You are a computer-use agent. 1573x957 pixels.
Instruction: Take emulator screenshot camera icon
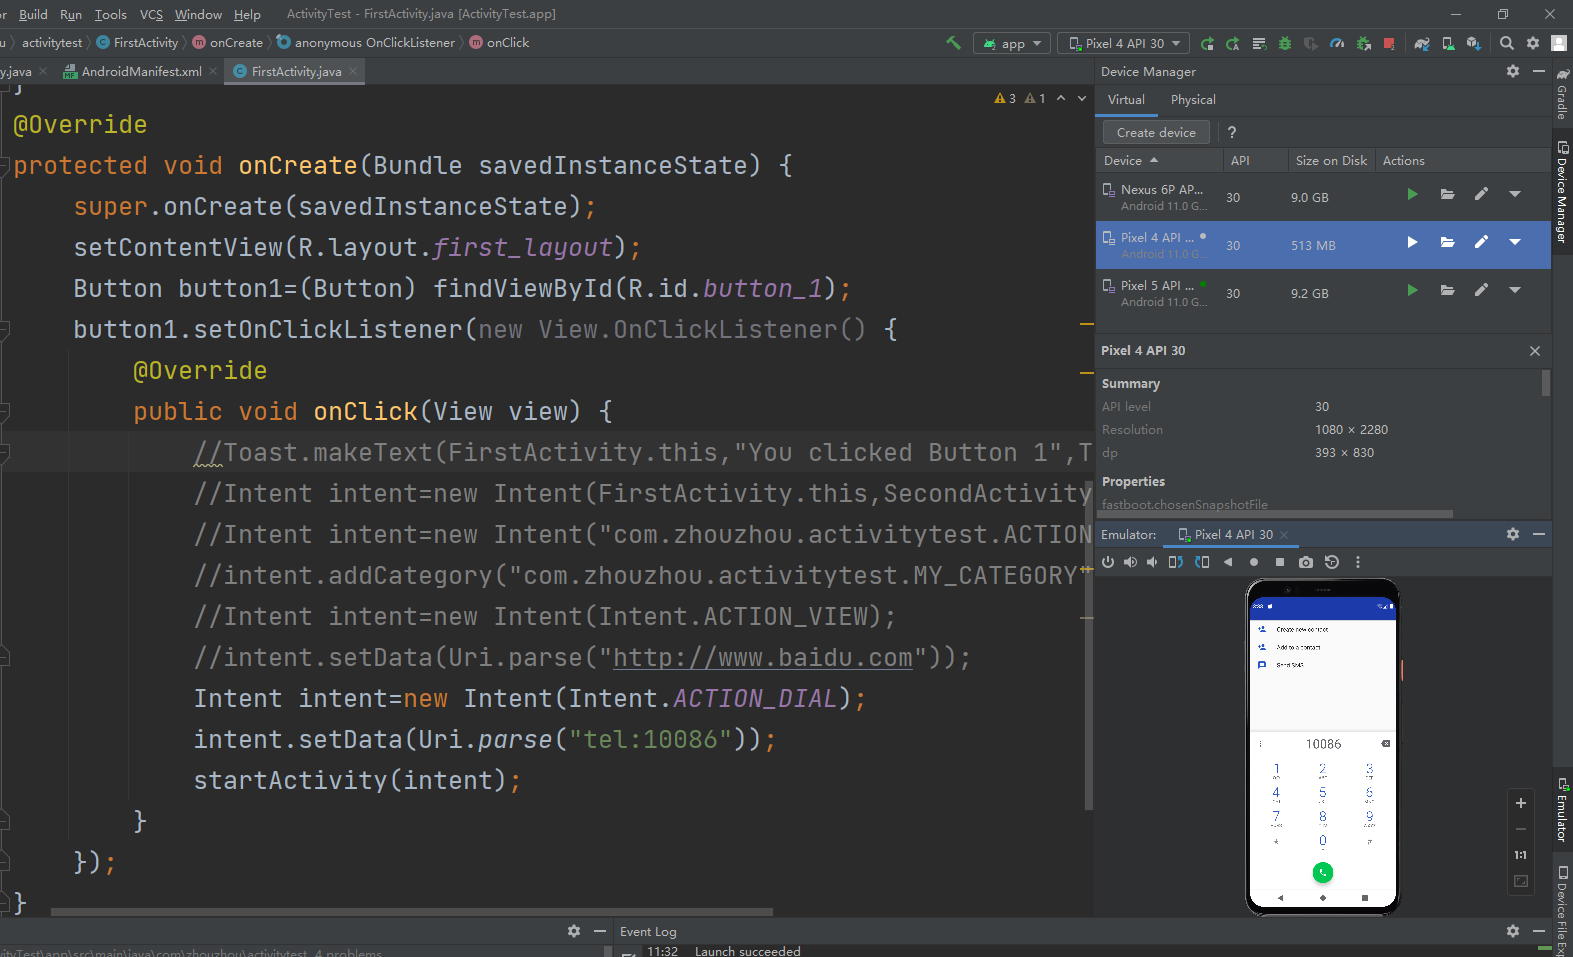coord(1306,562)
